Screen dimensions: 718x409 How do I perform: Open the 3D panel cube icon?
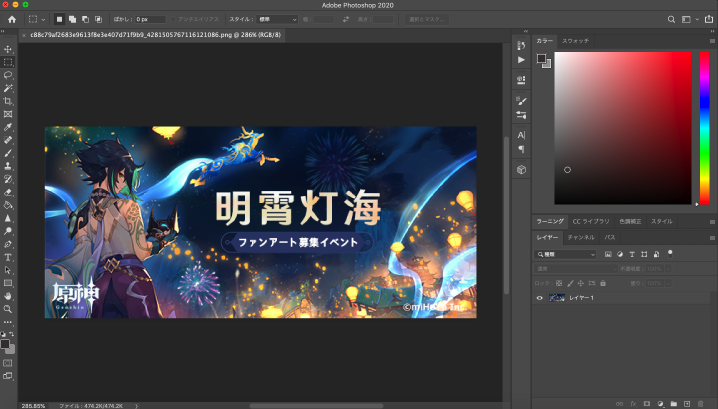point(521,169)
